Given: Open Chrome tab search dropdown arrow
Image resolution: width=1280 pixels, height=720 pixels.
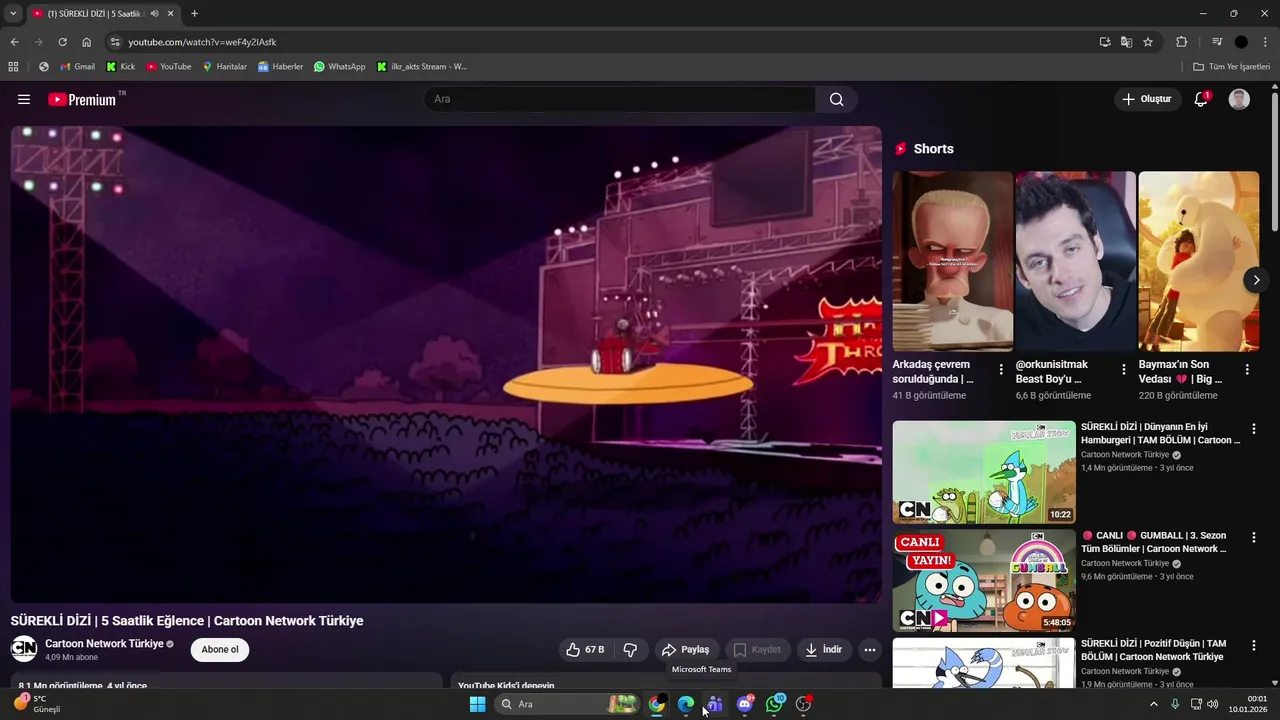Looking at the screenshot, I should [x=13, y=14].
